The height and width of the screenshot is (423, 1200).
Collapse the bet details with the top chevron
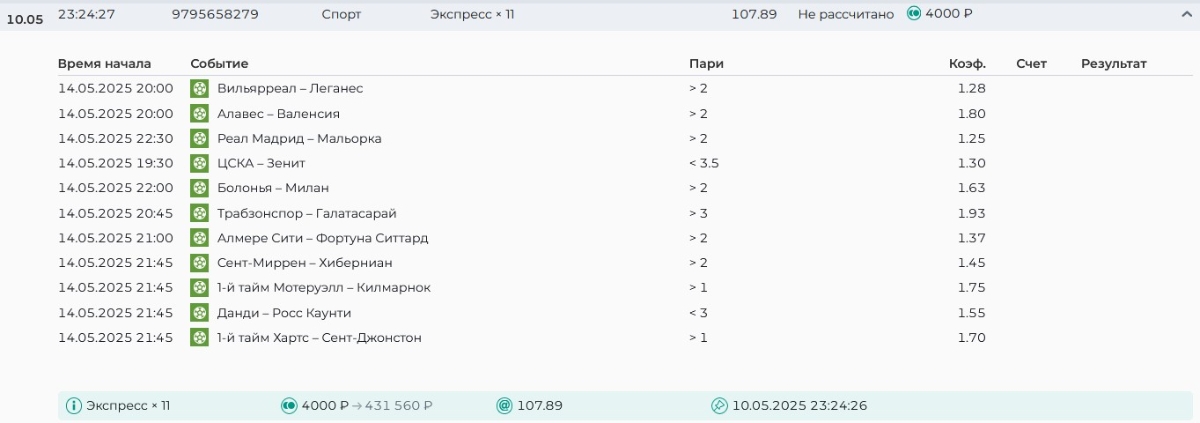pyautogui.click(x=1185, y=14)
